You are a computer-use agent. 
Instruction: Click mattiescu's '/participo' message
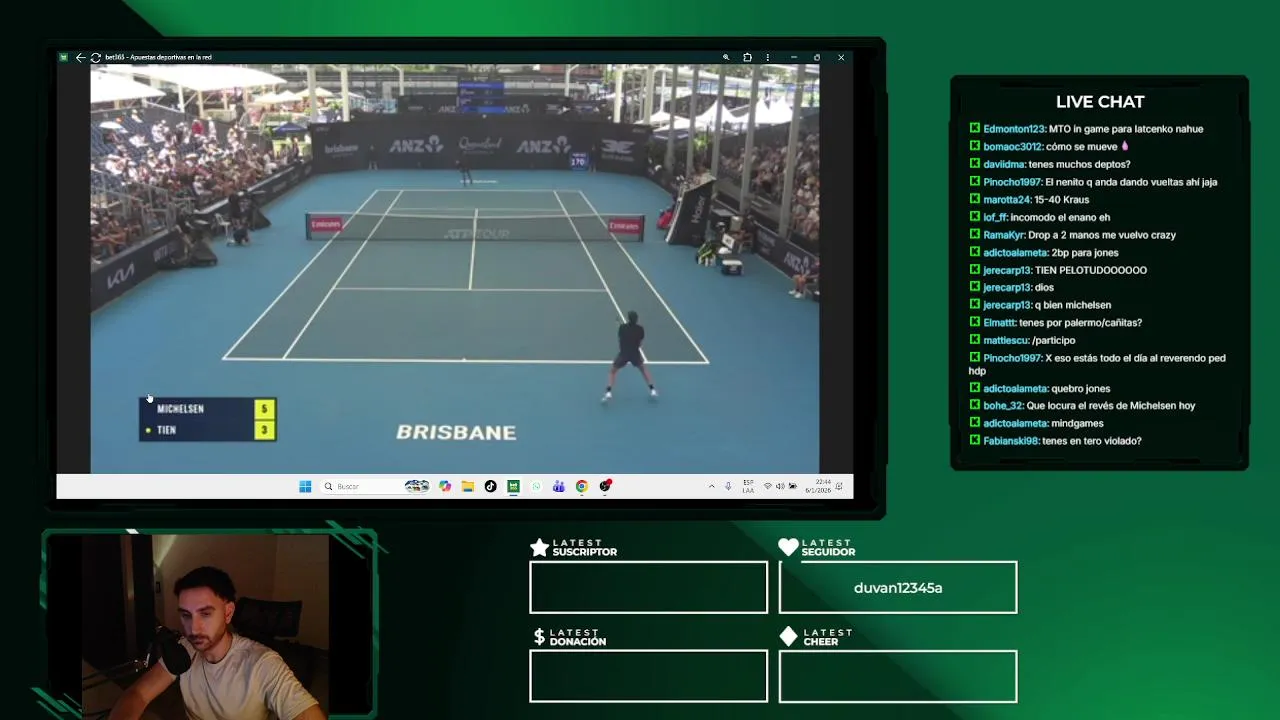[x=1053, y=340]
